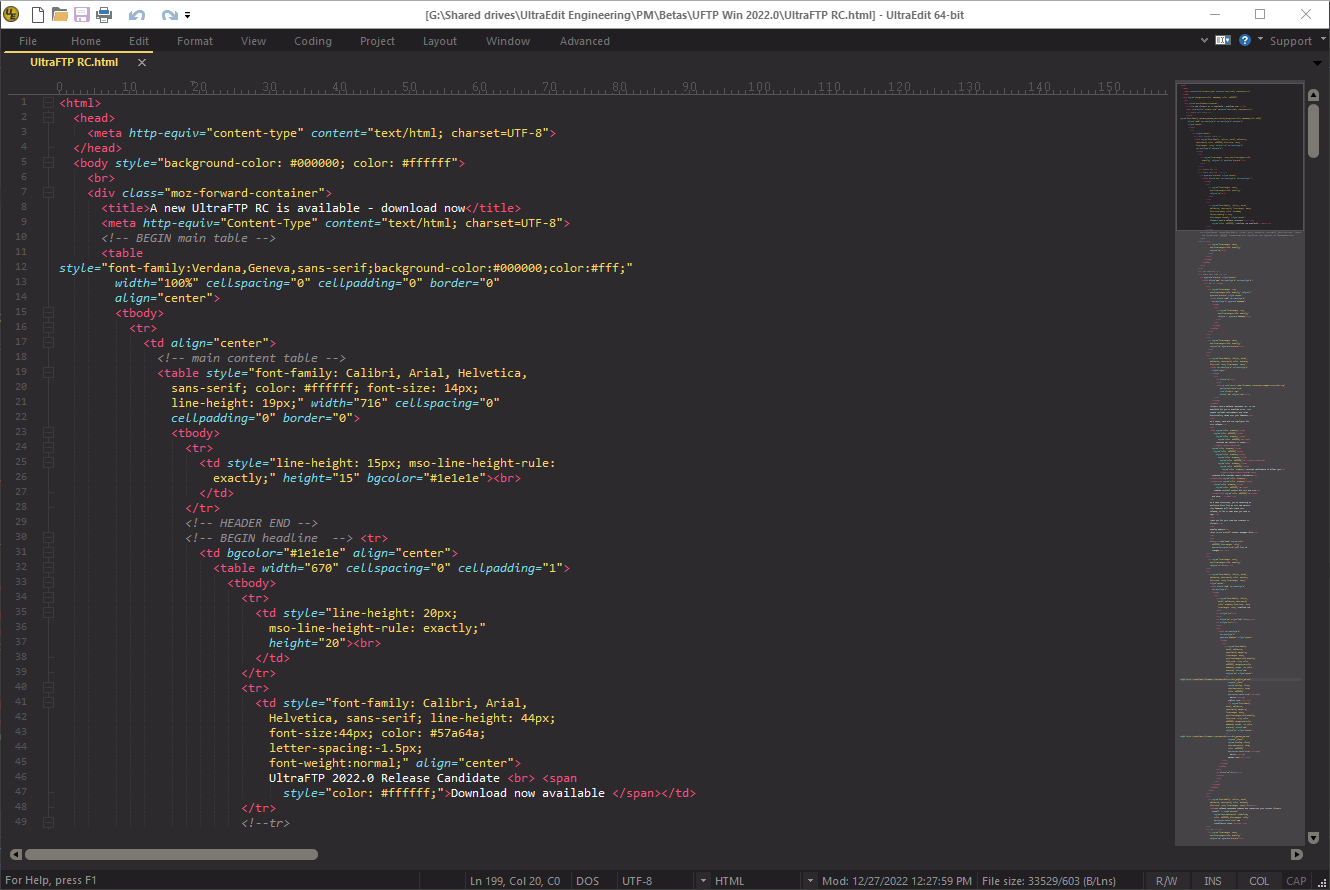Switch to the Edit ribbon tab
1330x890 pixels.
point(139,41)
